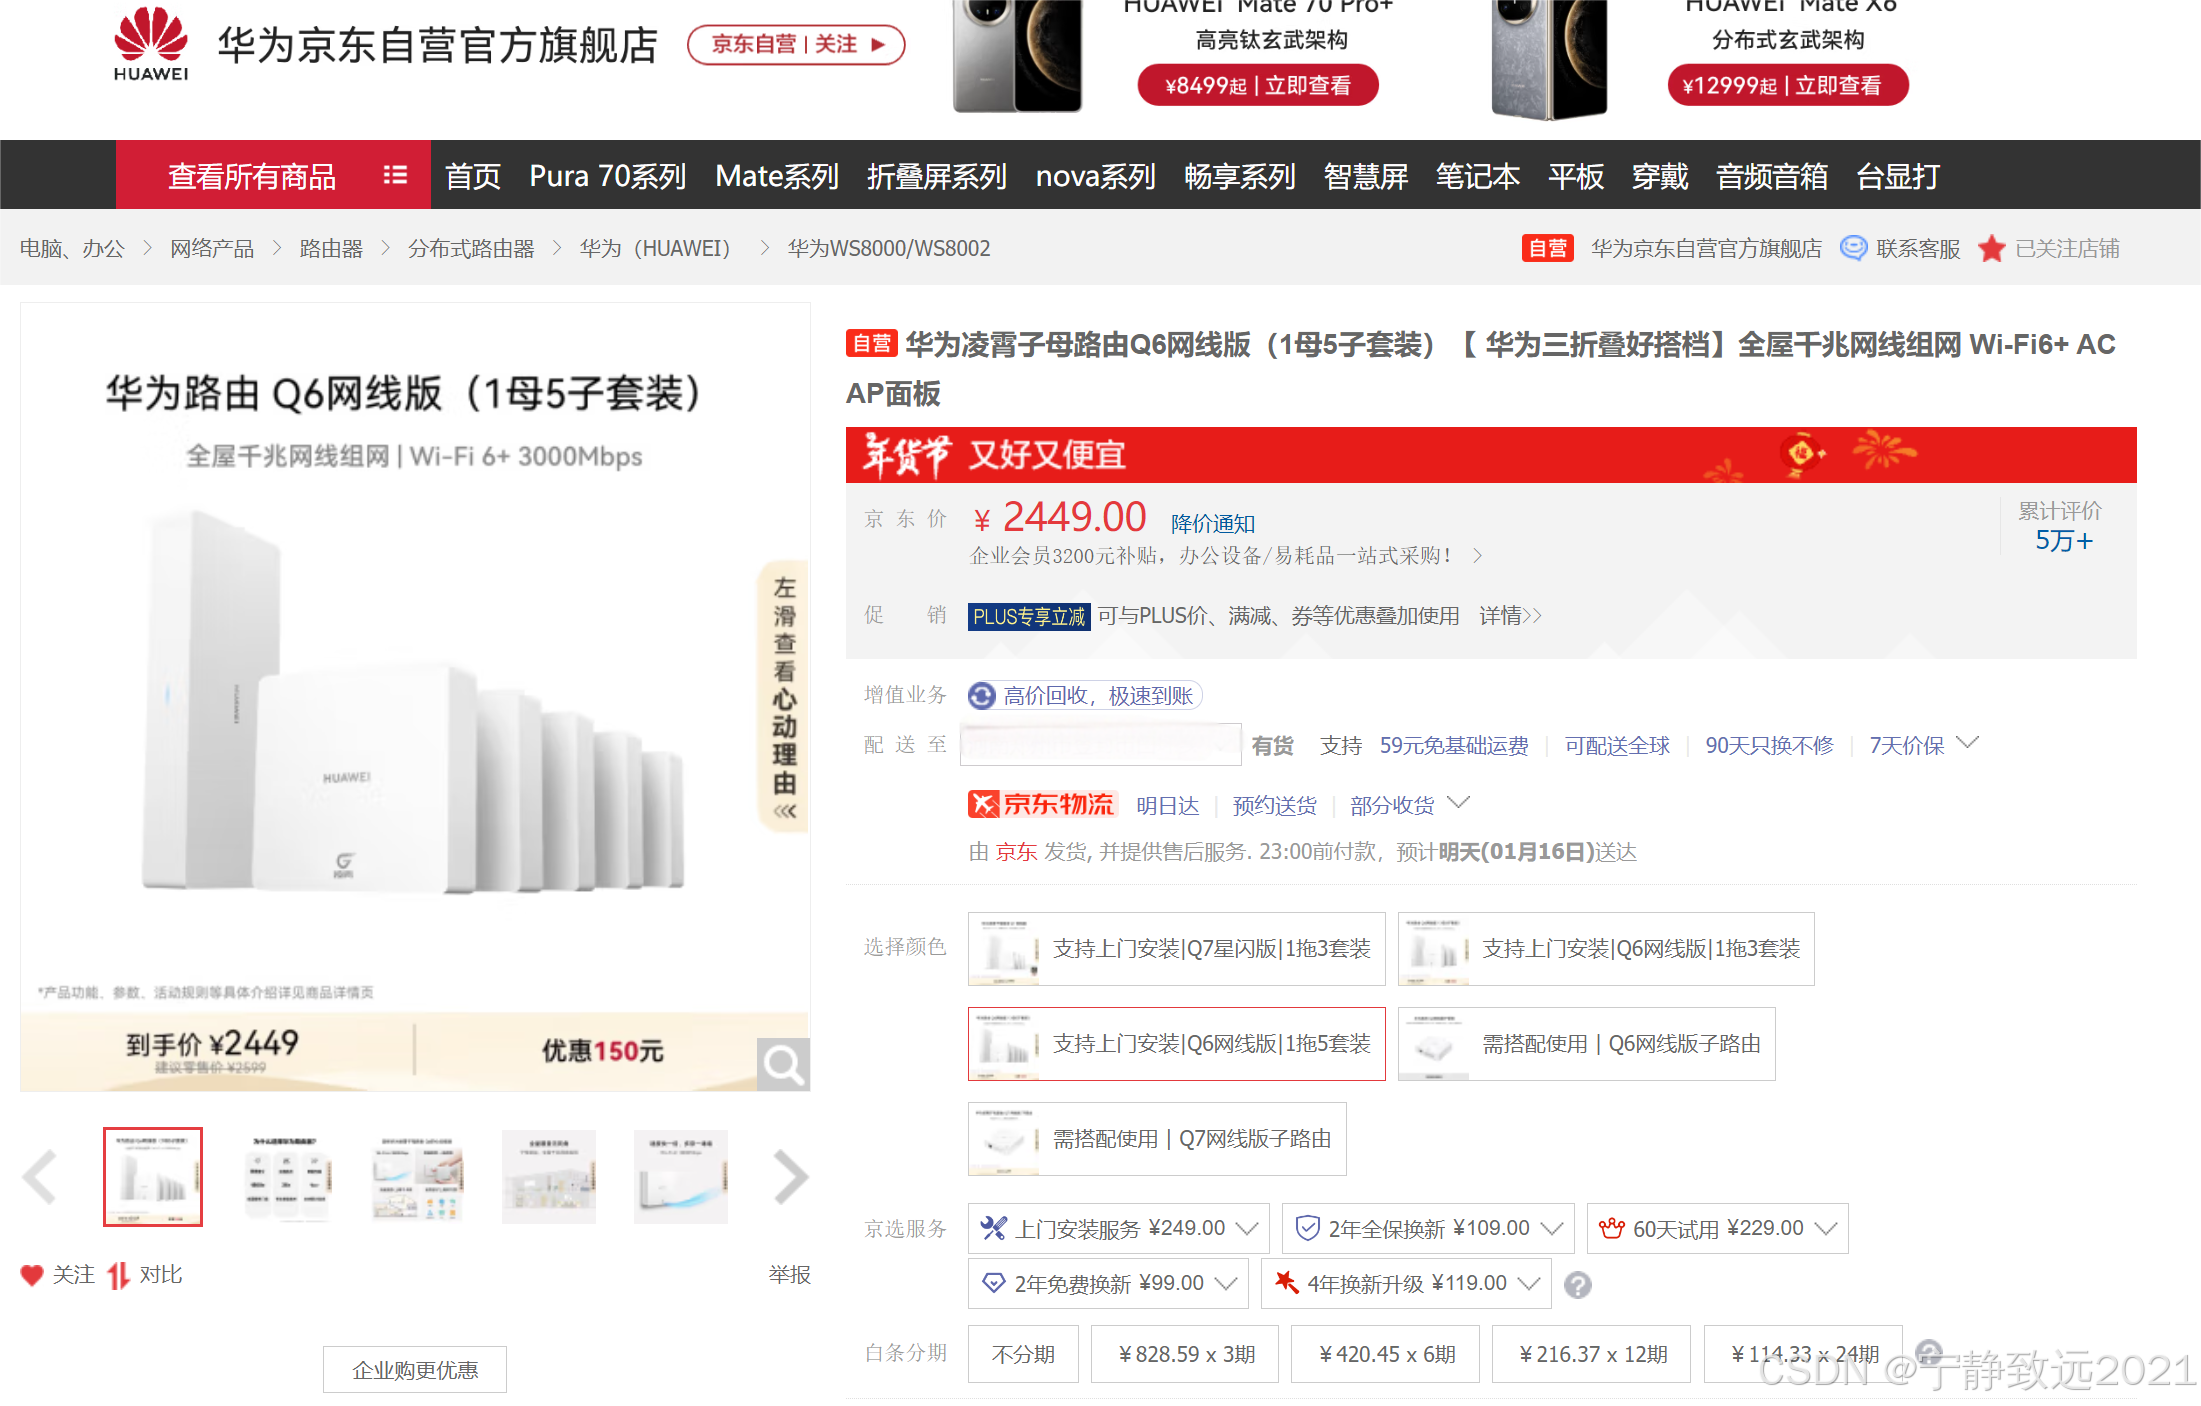Click the 企业购更优惠 button
Screen dimensions: 2201x1406
pyautogui.click(x=414, y=1370)
